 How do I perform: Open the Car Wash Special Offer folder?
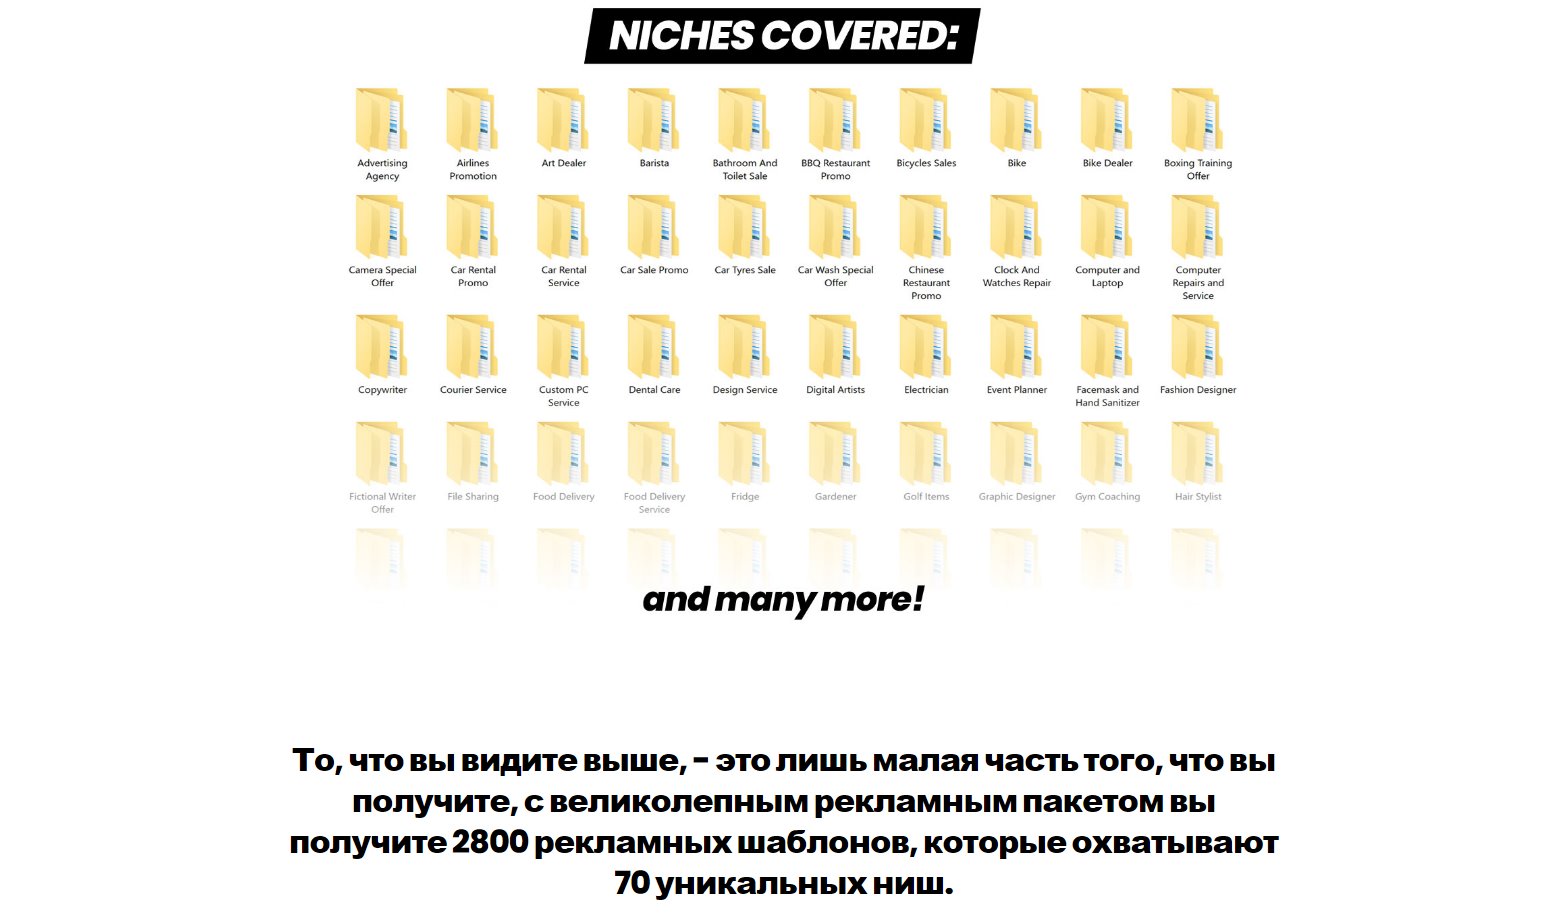[x=835, y=227]
